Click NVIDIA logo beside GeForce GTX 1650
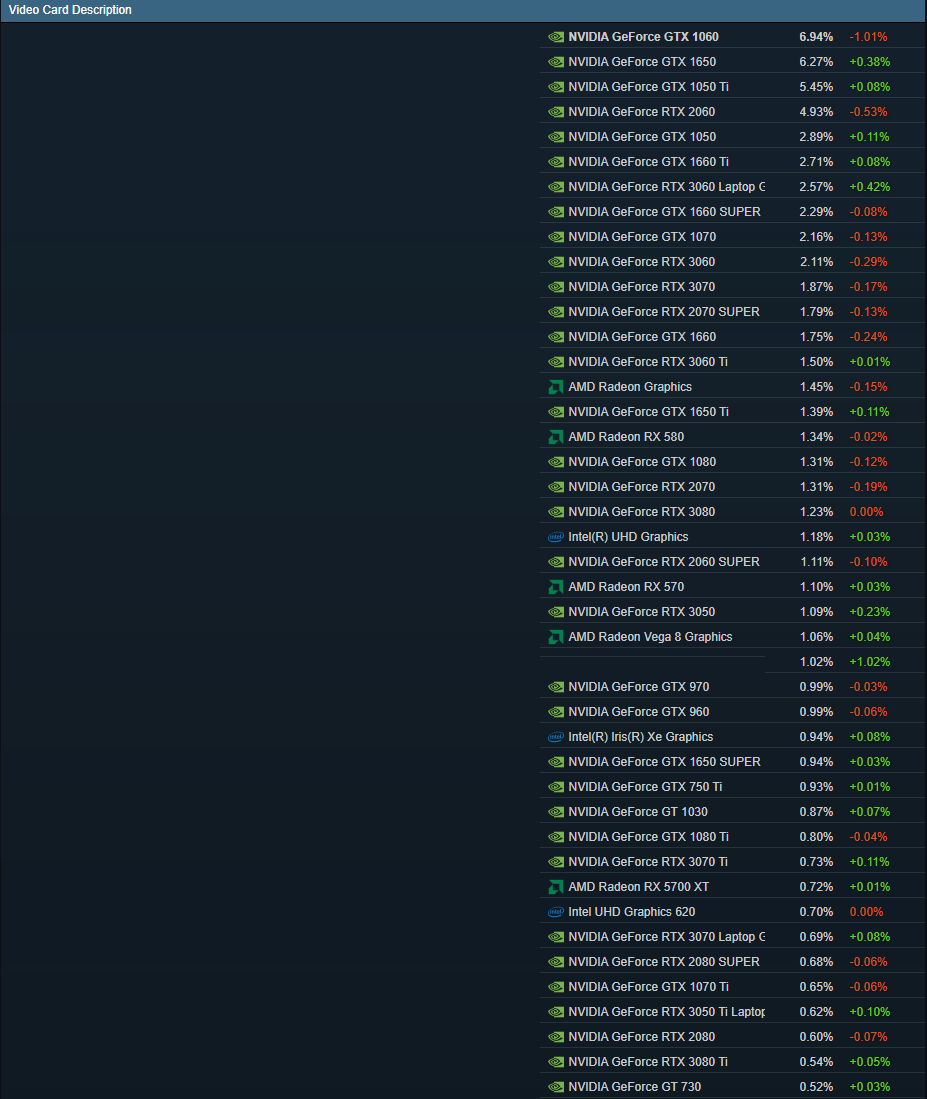927x1099 pixels. tap(556, 62)
